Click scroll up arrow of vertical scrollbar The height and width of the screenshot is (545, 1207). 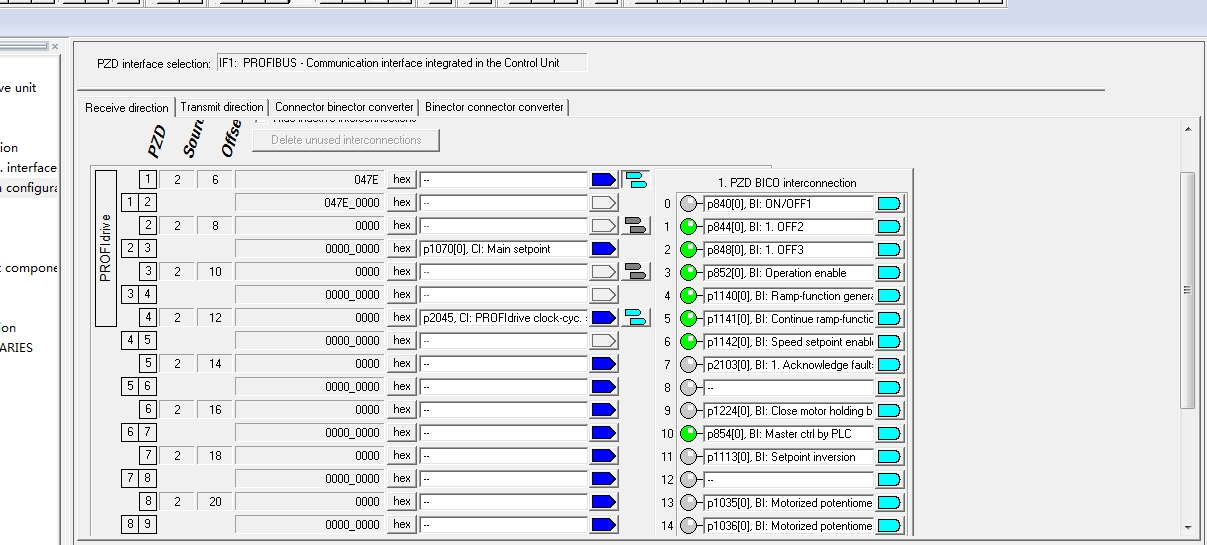(1188, 130)
